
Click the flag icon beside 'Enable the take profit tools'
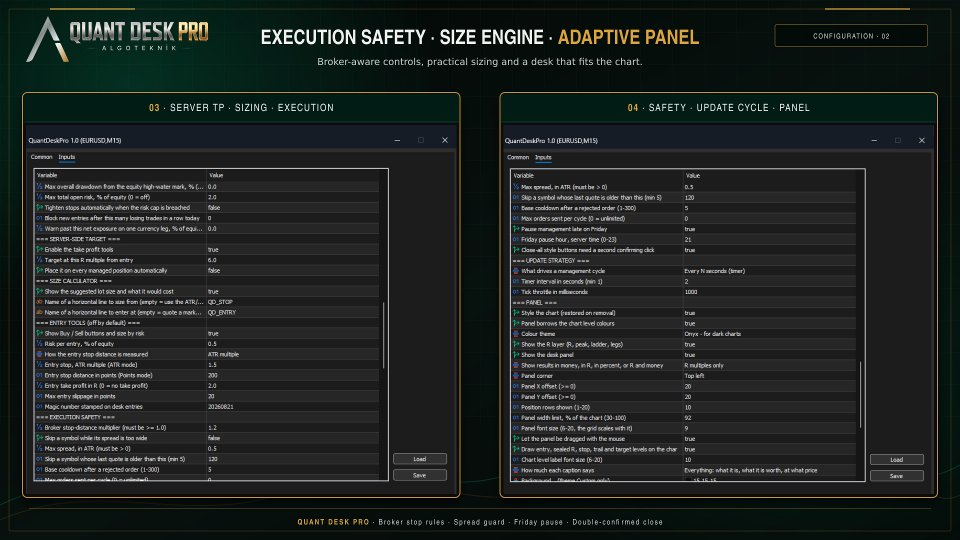pos(39,250)
